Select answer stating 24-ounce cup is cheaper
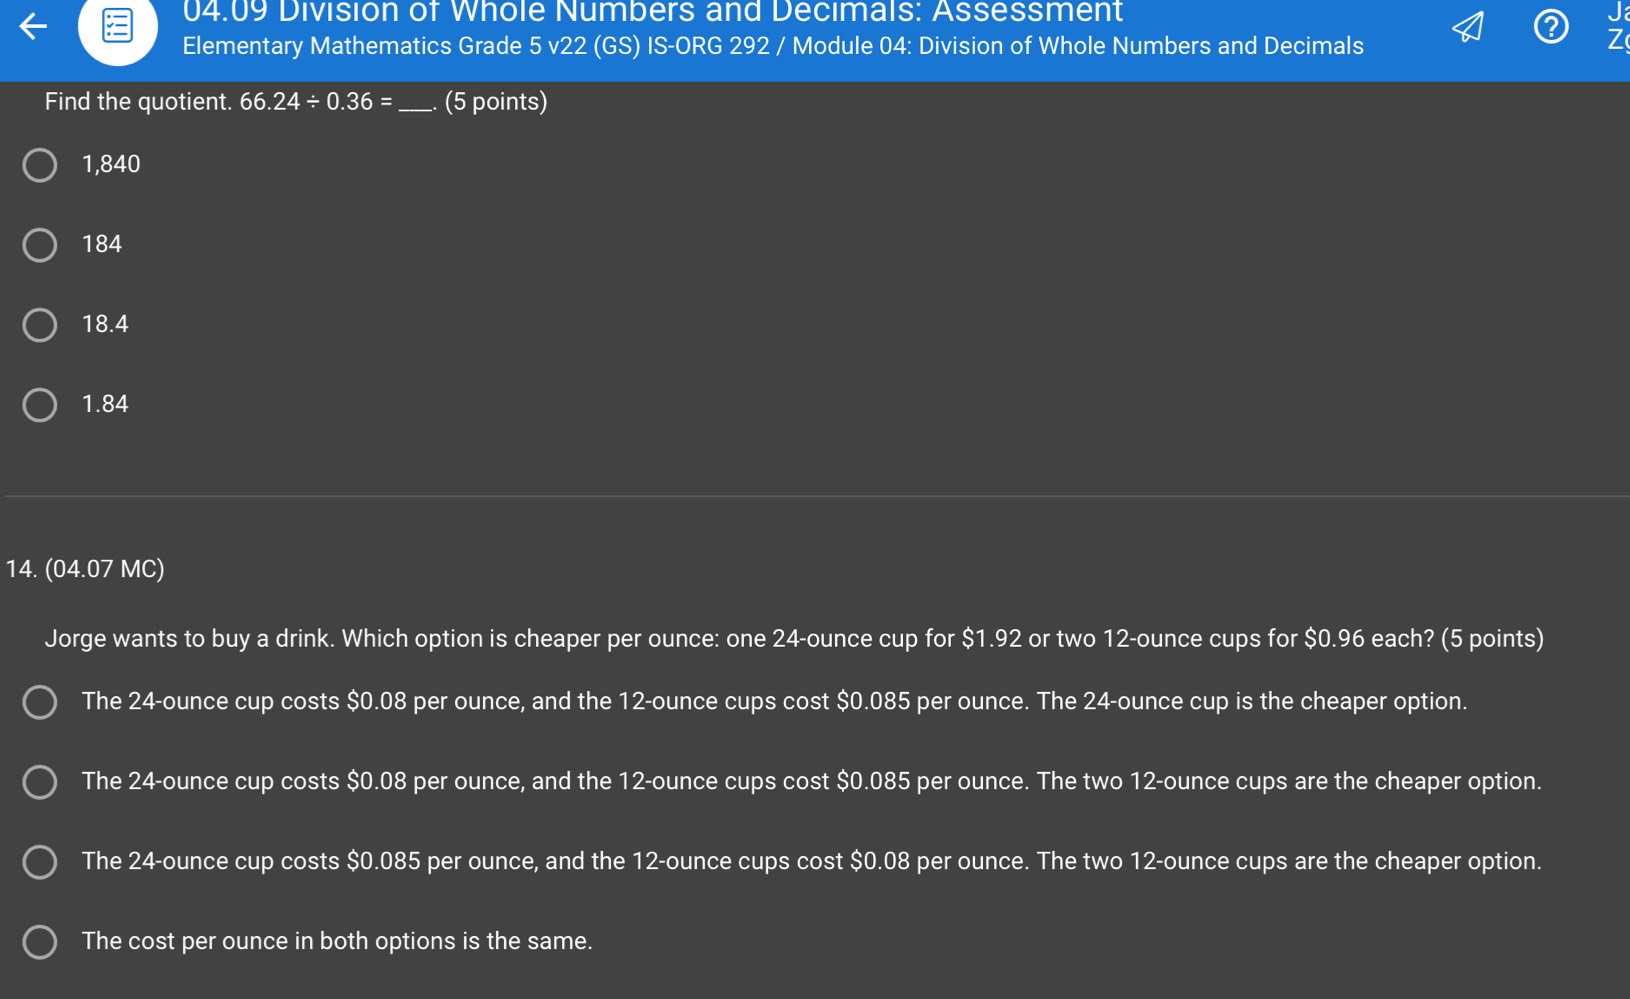The height and width of the screenshot is (999, 1630). click(x=40, y=702)
